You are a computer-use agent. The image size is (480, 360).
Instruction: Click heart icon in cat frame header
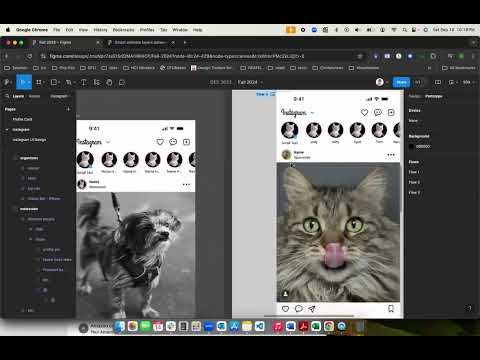364,113
